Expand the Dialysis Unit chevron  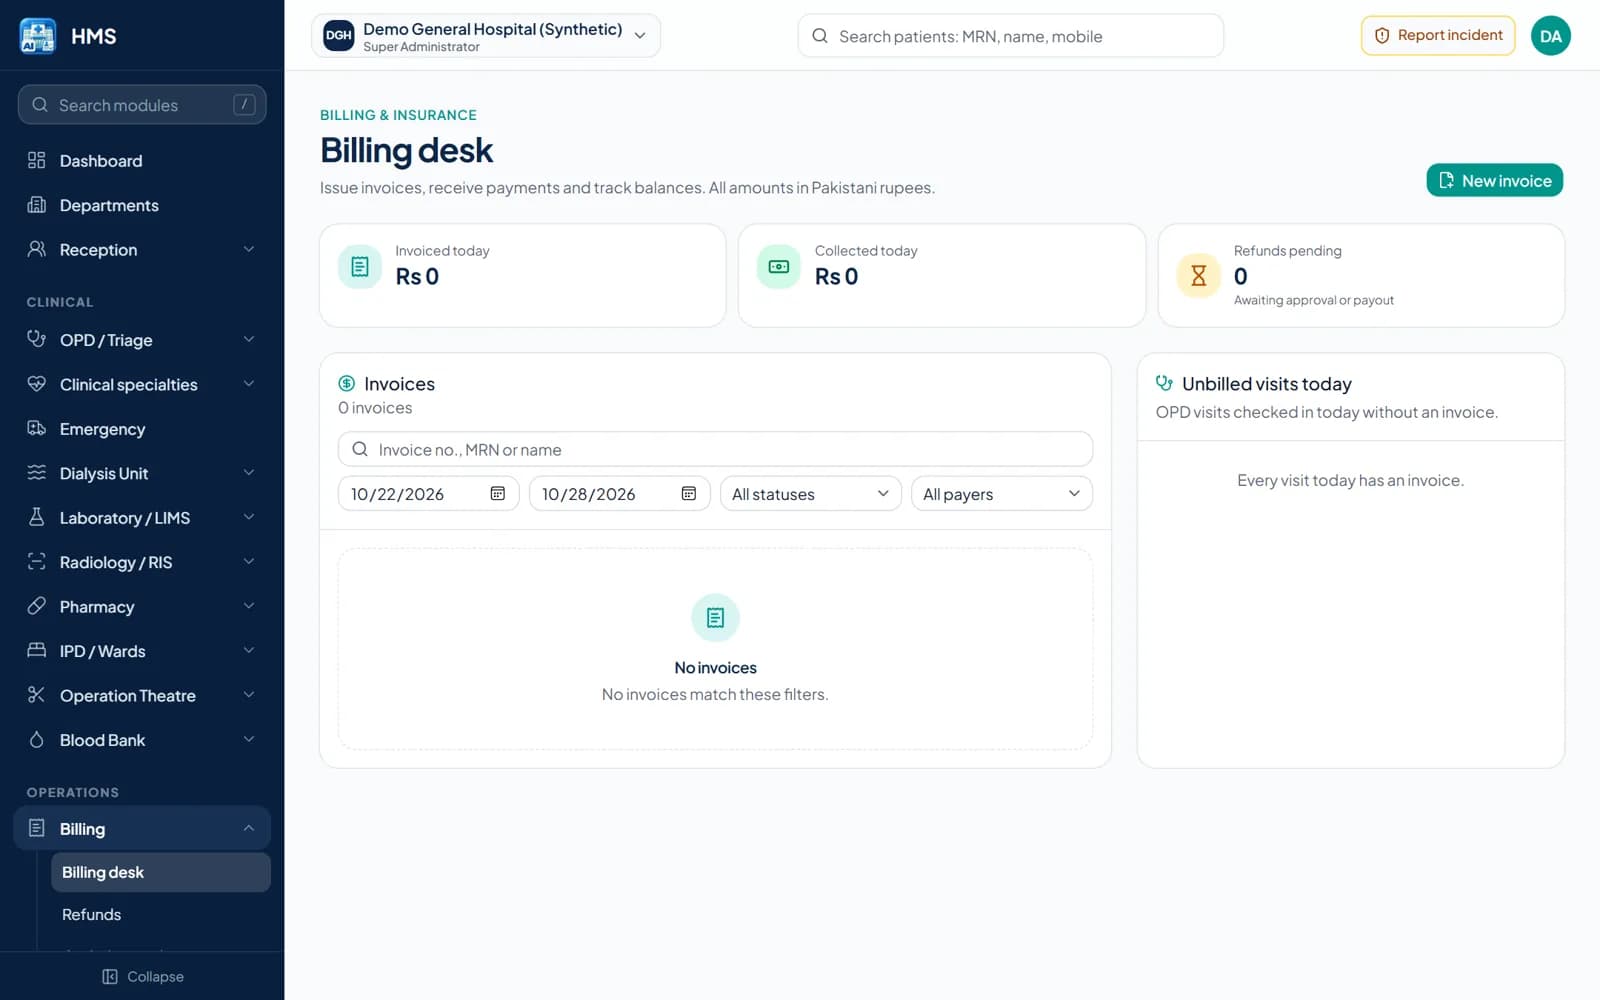click(249, 473)
